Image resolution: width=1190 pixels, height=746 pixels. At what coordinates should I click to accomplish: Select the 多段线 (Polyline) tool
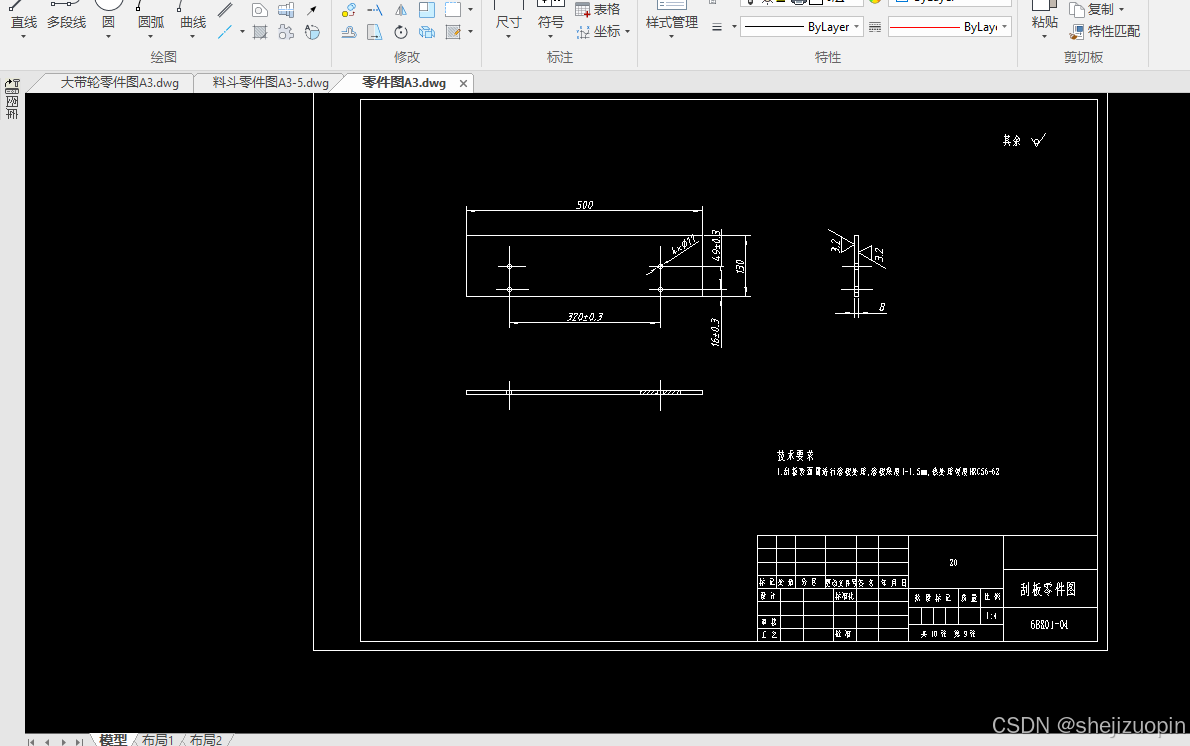point(66,15)
